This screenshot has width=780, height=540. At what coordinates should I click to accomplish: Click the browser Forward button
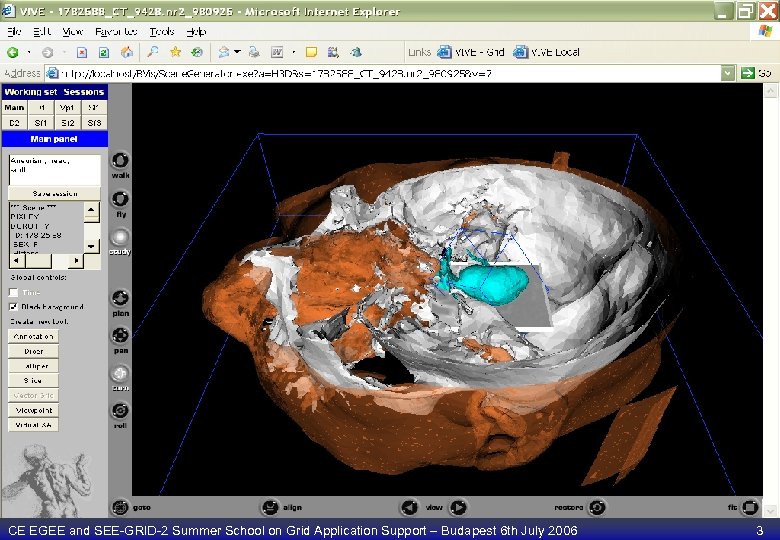point(48,52)
